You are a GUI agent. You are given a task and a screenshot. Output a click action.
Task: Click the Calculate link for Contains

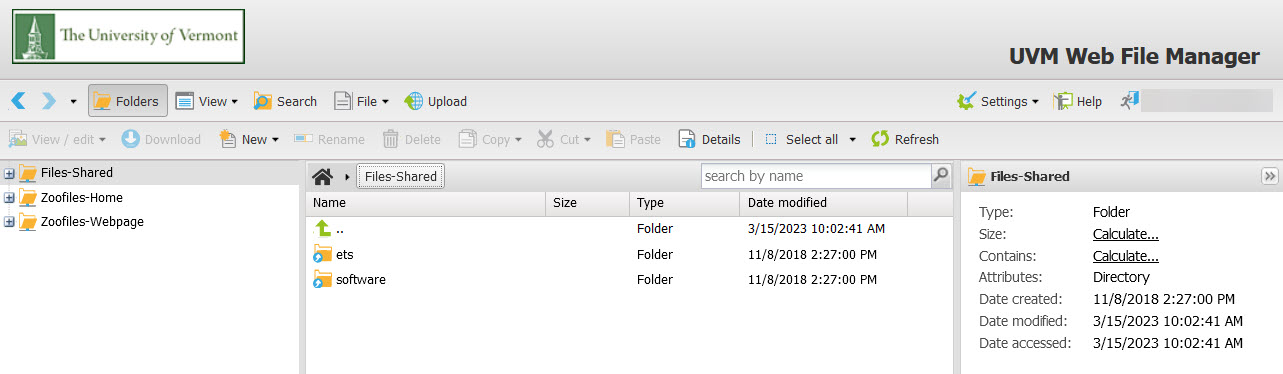[x=1125, y=256]
